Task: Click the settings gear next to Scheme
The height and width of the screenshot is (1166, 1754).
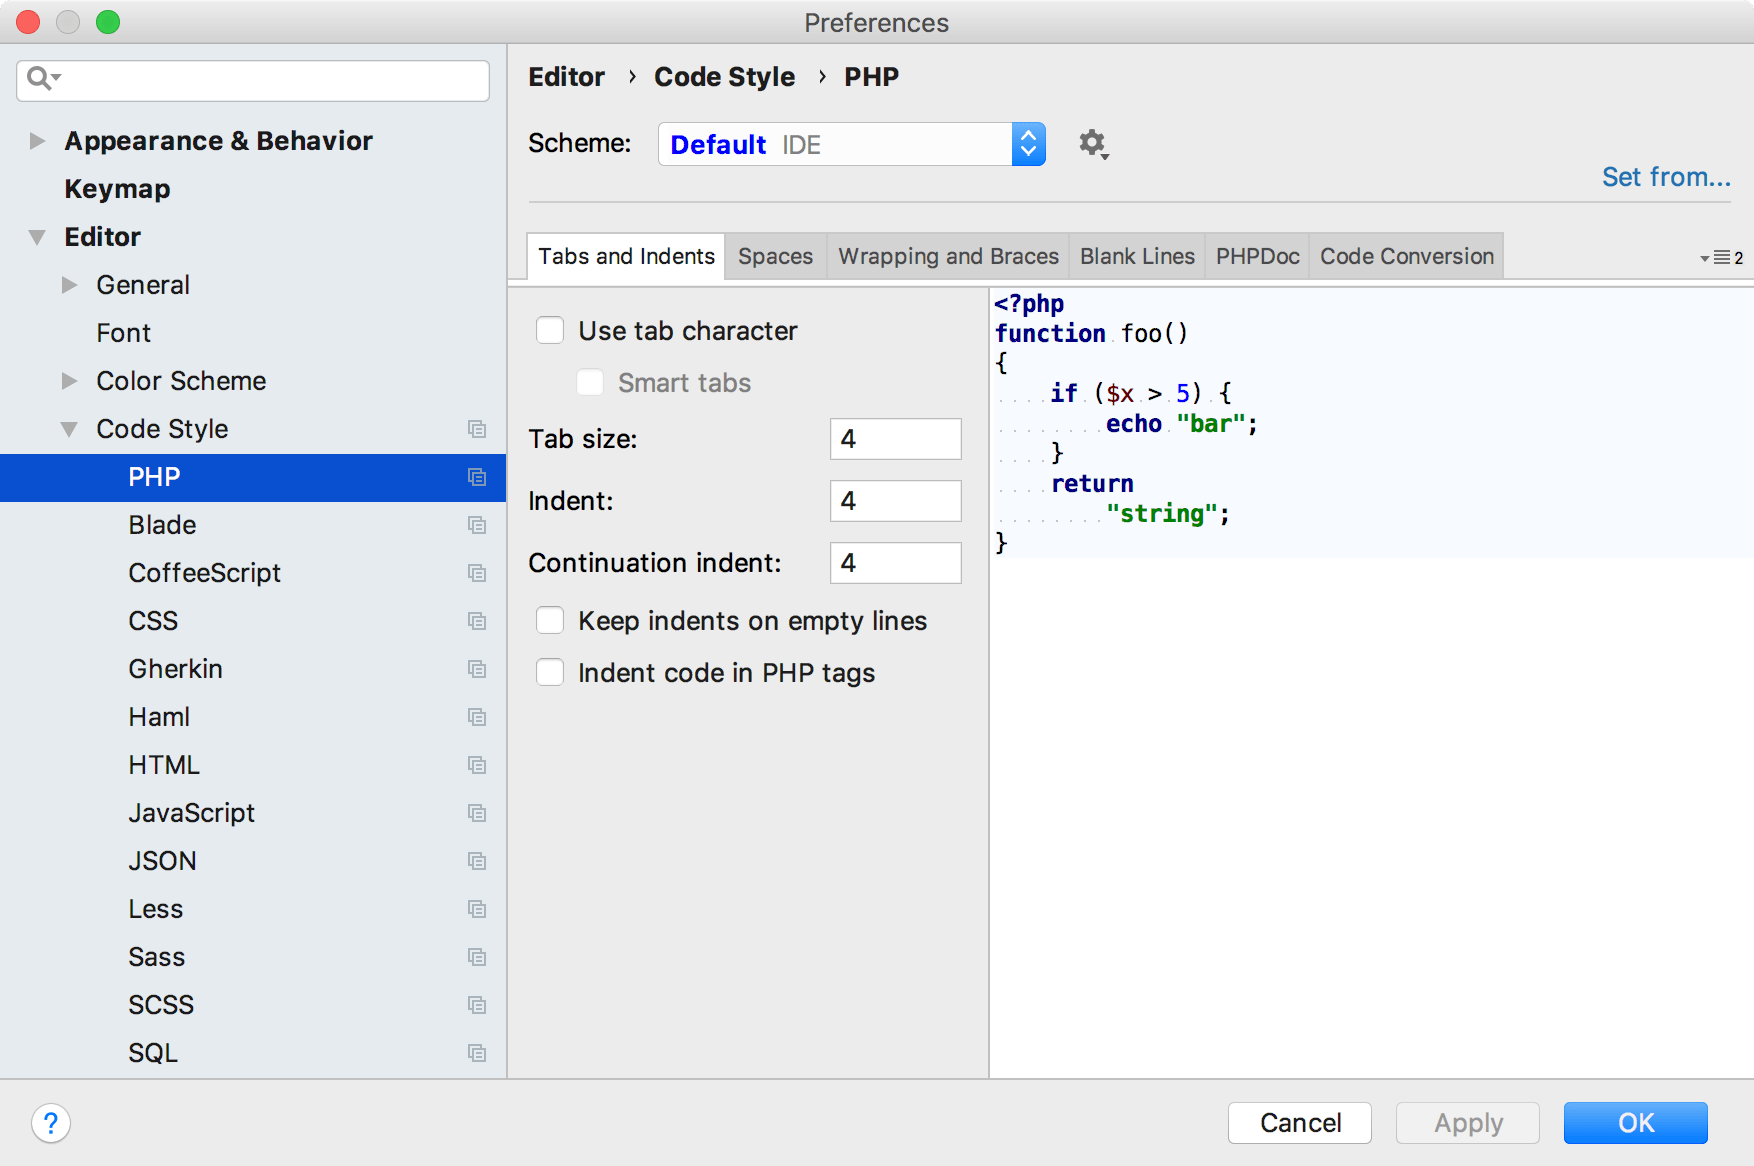Action: pyautogui.click(x=1093, y=143)
